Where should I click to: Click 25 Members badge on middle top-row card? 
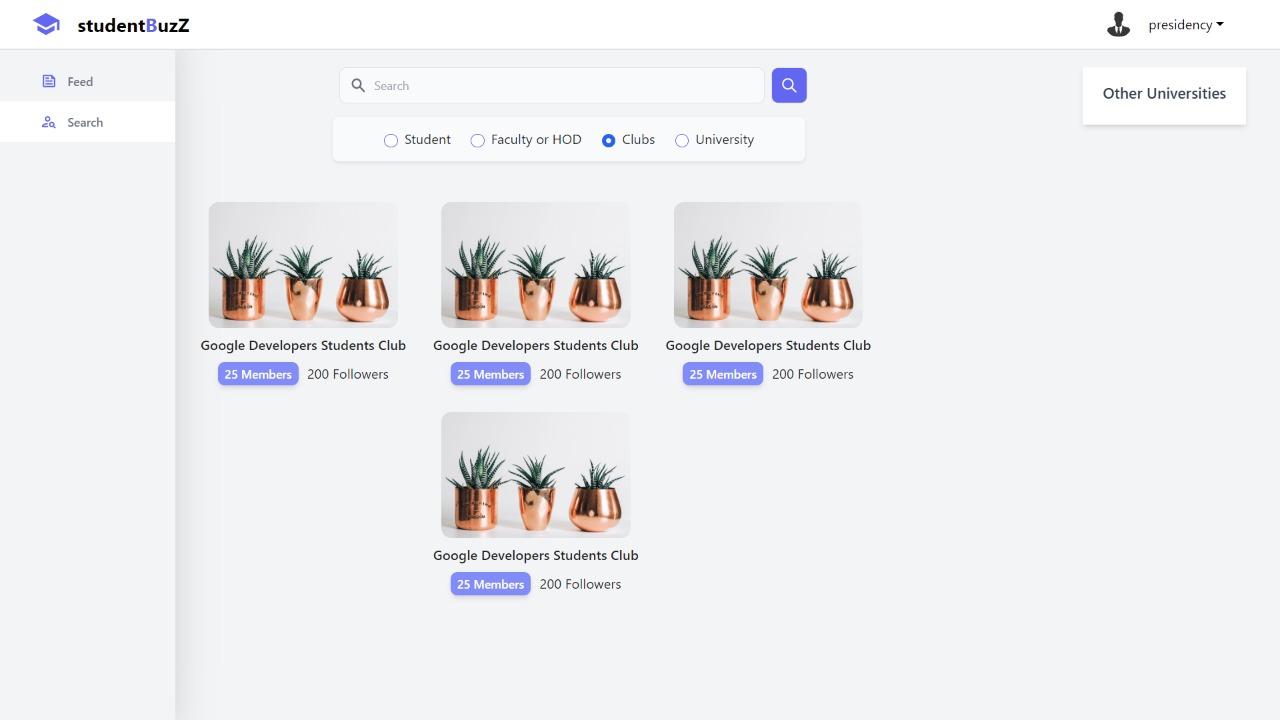490,374
